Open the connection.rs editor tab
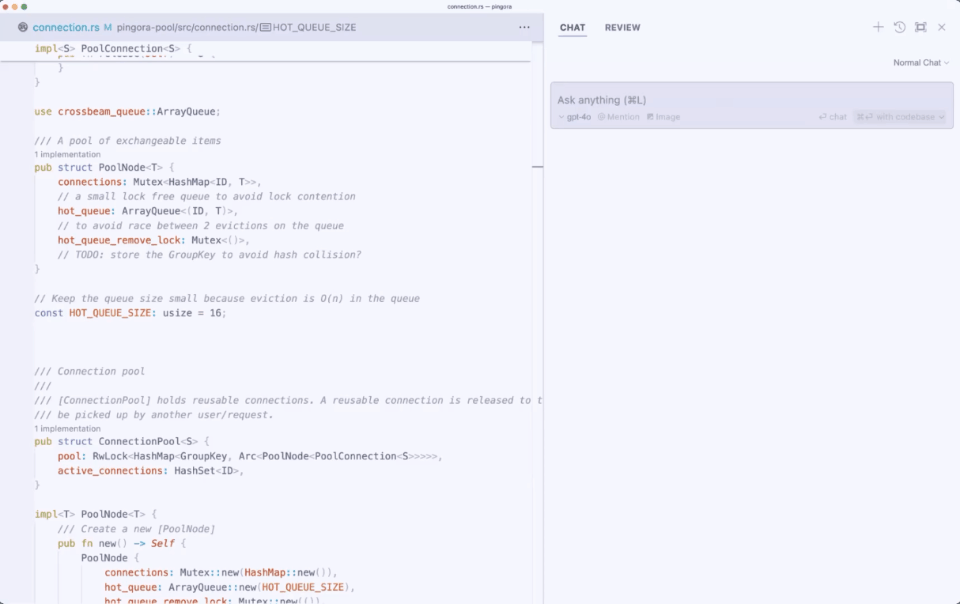This screenshot has width=960, height=604. pyautogui.click(x=66, y=28)
